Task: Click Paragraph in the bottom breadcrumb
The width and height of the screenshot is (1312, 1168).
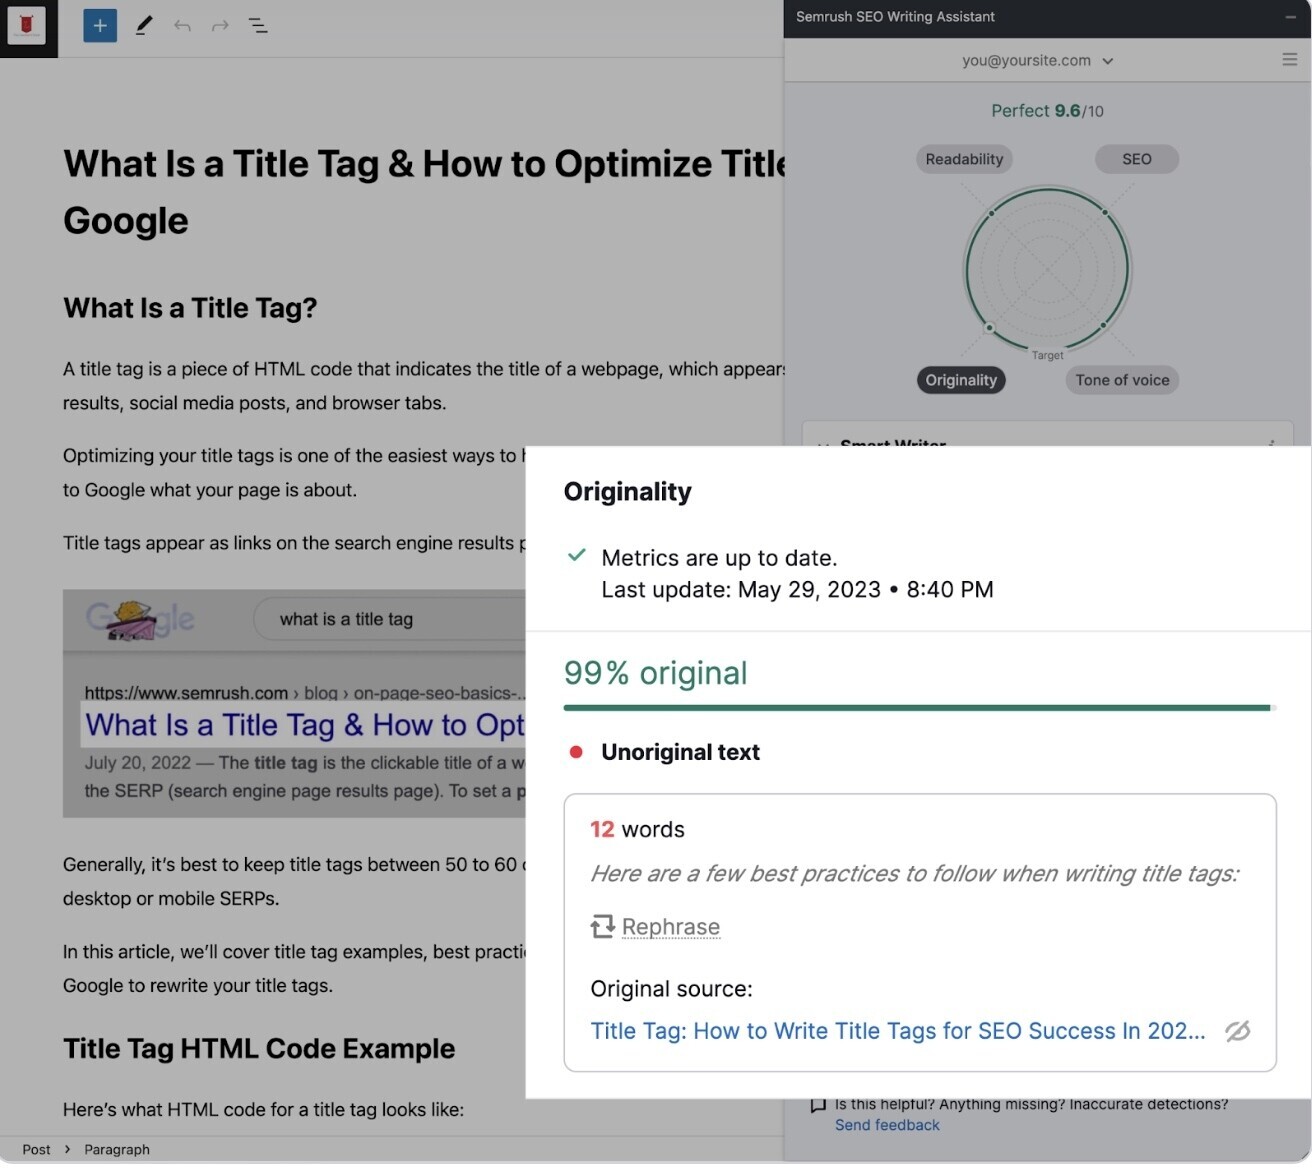Action: coord(116,1149)
